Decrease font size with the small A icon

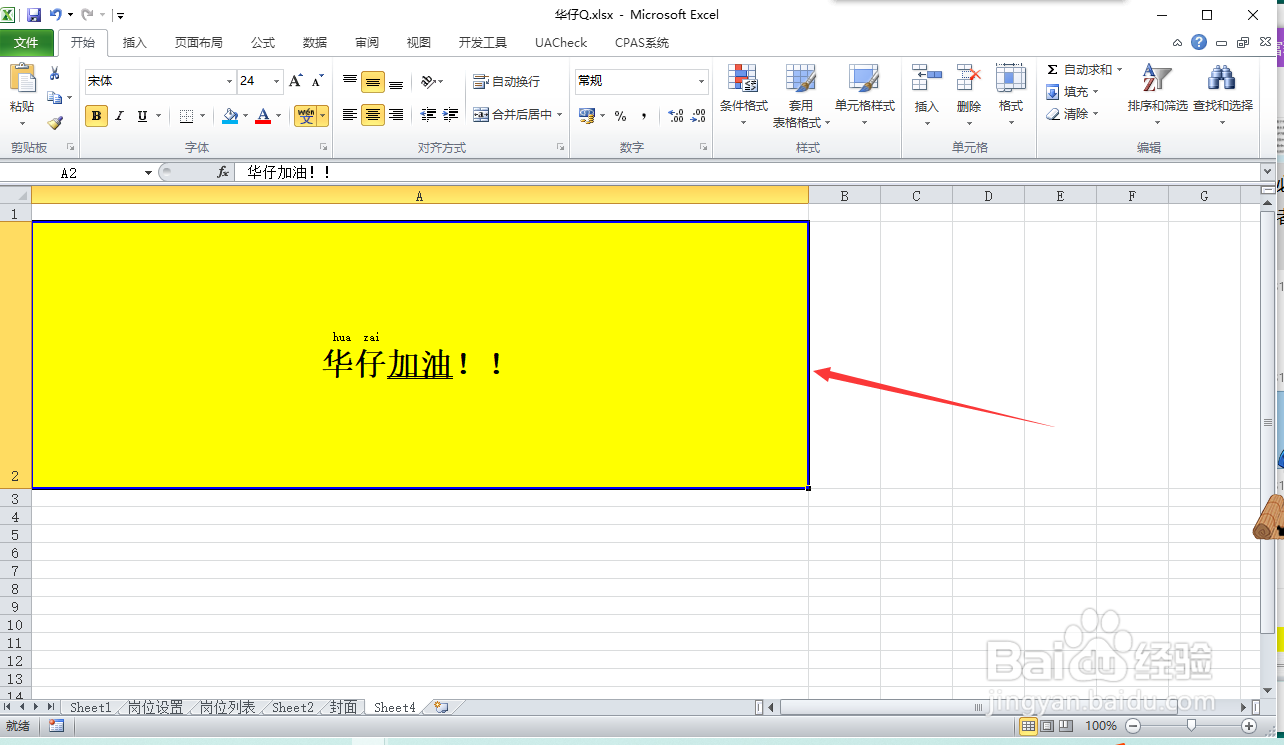click(x=317, y=81)
